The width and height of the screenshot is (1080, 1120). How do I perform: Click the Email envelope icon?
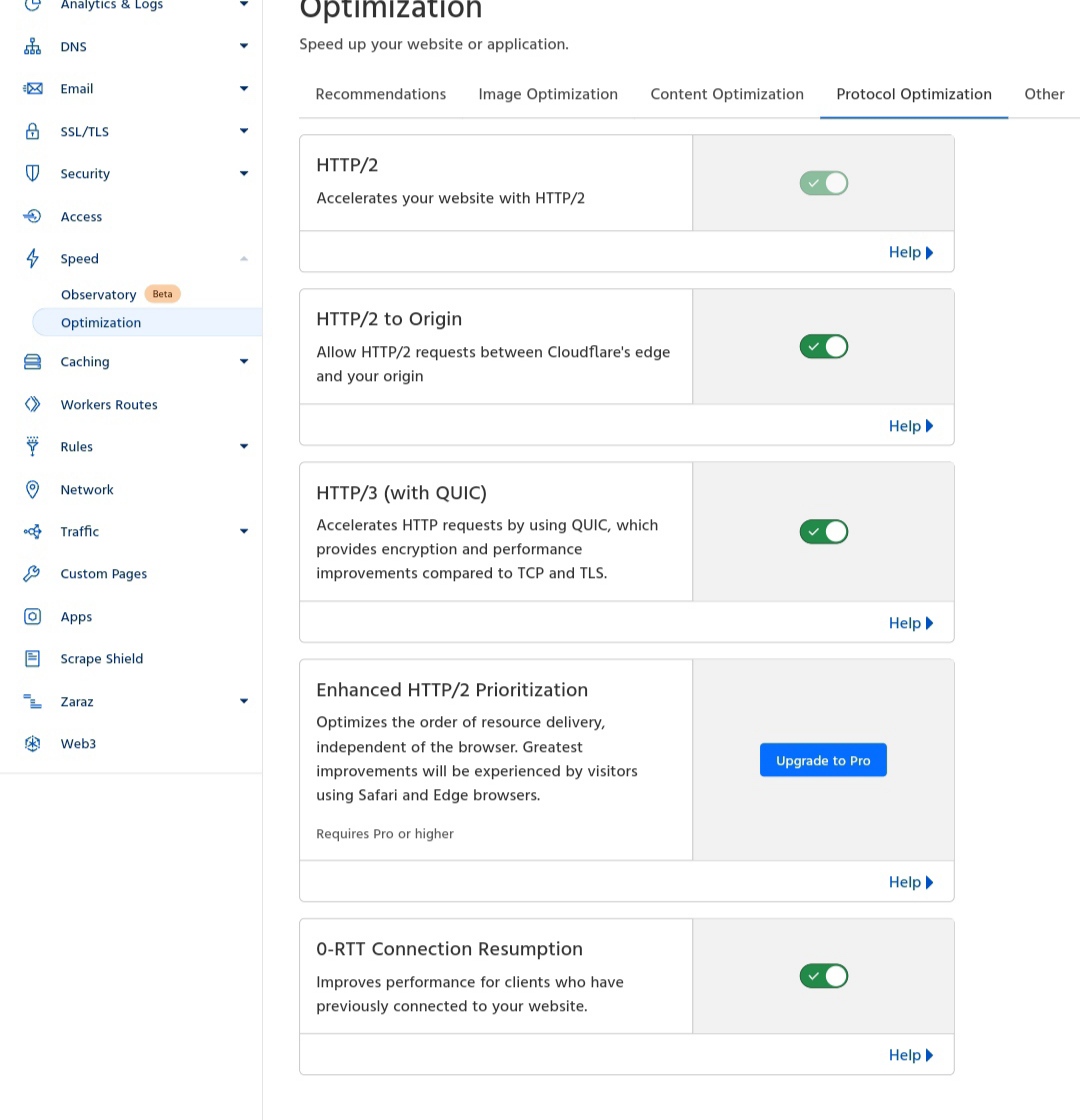(x=32, y=89)
